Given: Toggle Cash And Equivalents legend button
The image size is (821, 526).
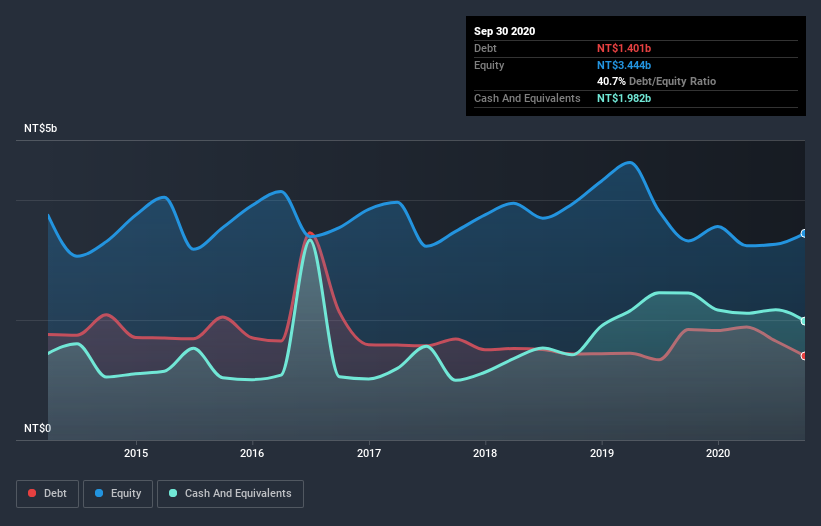Looking at the screenshot, I should point(230,494).
